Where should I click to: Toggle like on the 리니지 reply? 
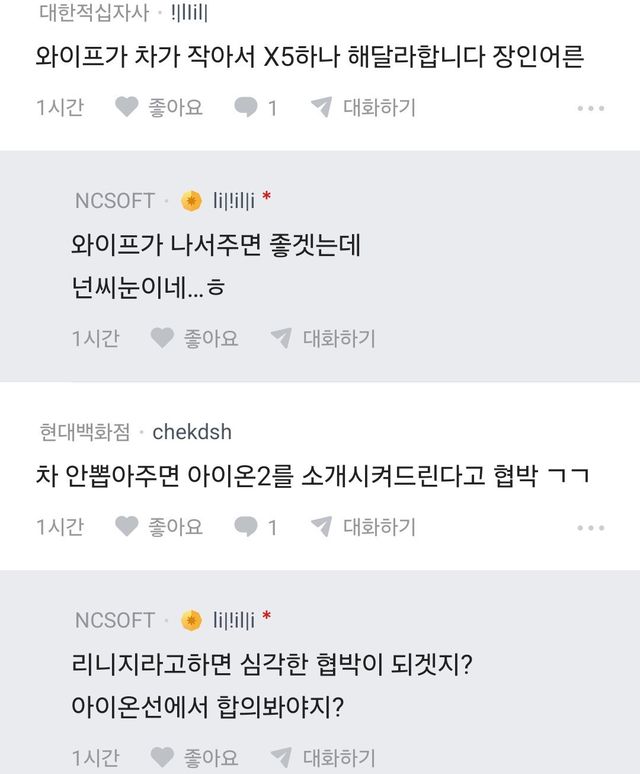[x=162, y=757]
